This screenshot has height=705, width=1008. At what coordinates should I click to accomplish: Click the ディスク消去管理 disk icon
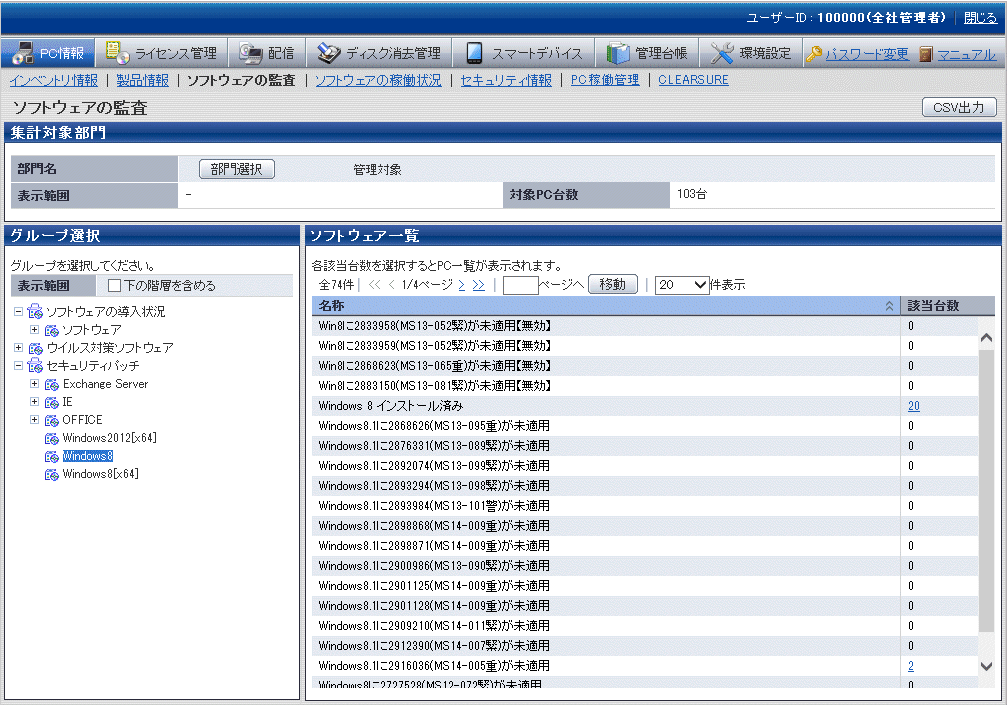(x=329, y=53)
